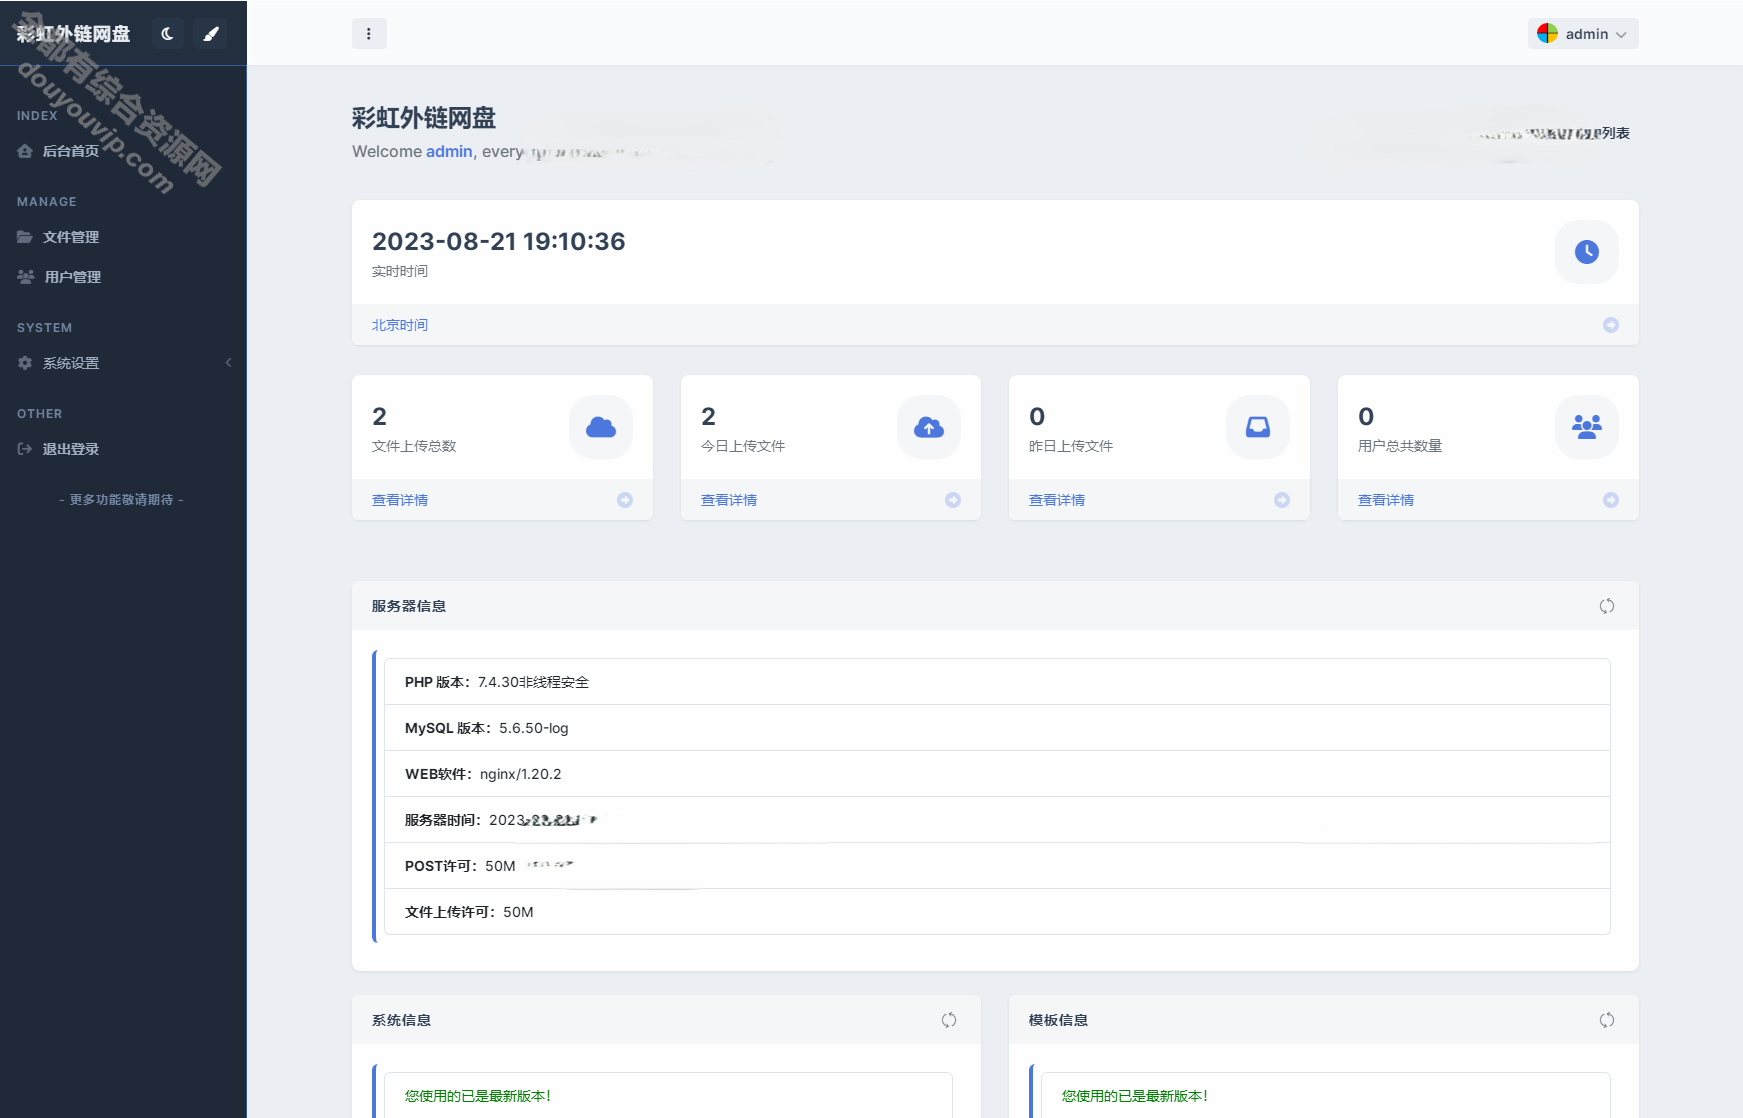Expand 系统设置 submenu
Viewport: 1743px width, 1118px height.
(123, 363)
